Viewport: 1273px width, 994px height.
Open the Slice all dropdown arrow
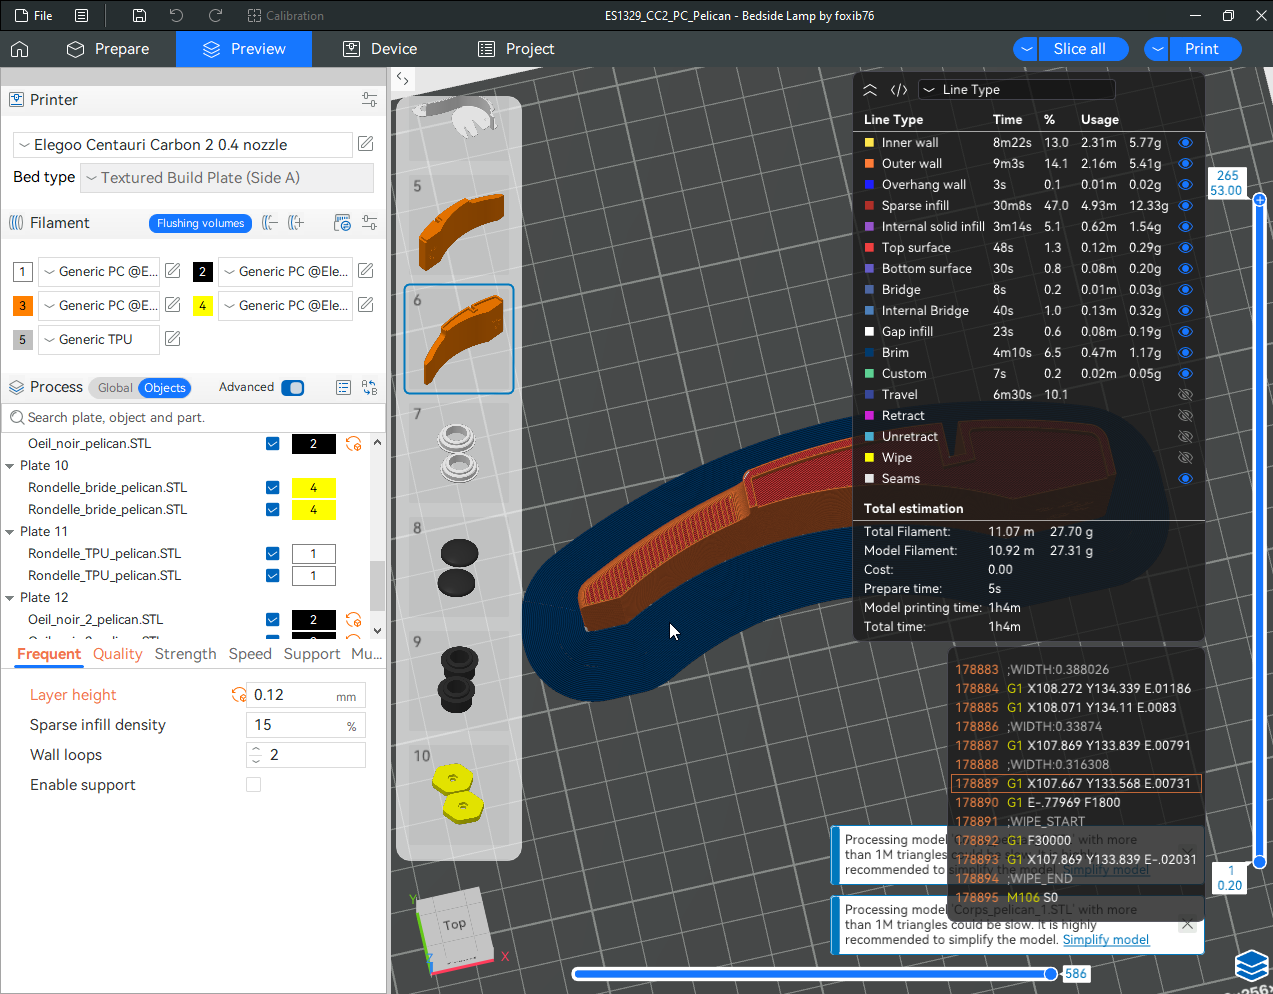pos(1026,49)
